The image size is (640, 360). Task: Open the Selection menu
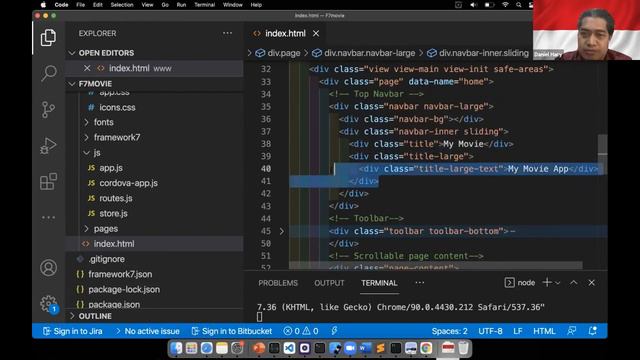(x=122, y=5)
